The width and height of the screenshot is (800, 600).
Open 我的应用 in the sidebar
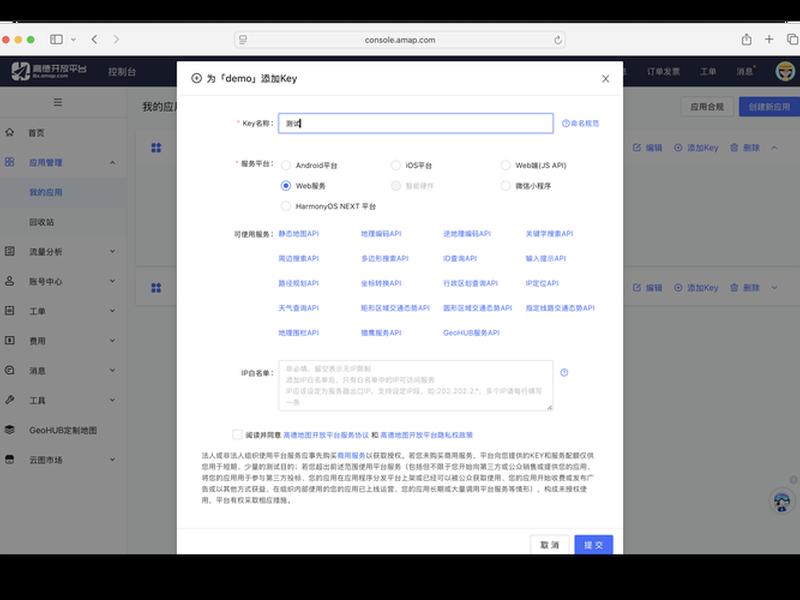click(x=45, y=192)
